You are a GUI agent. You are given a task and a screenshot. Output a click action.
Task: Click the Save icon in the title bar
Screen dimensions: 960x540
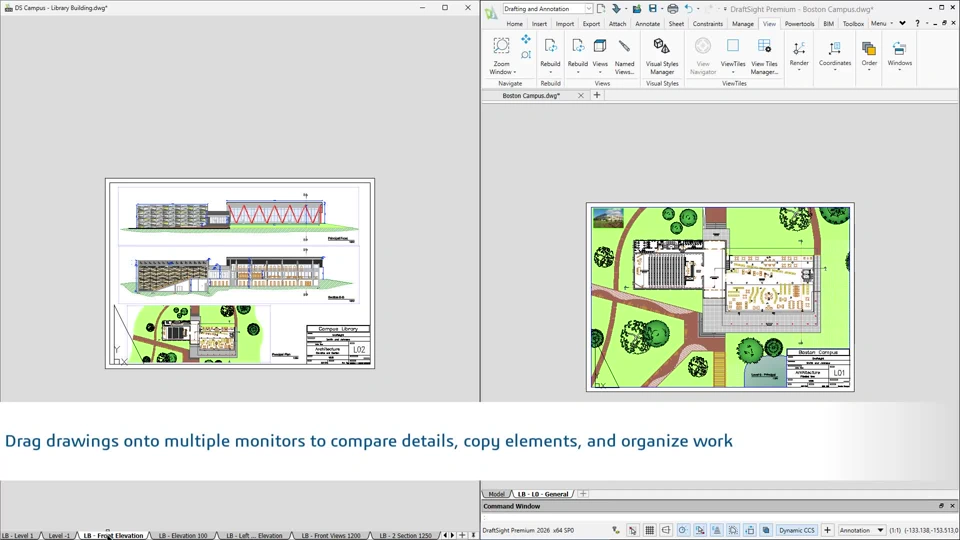[653, 9]
